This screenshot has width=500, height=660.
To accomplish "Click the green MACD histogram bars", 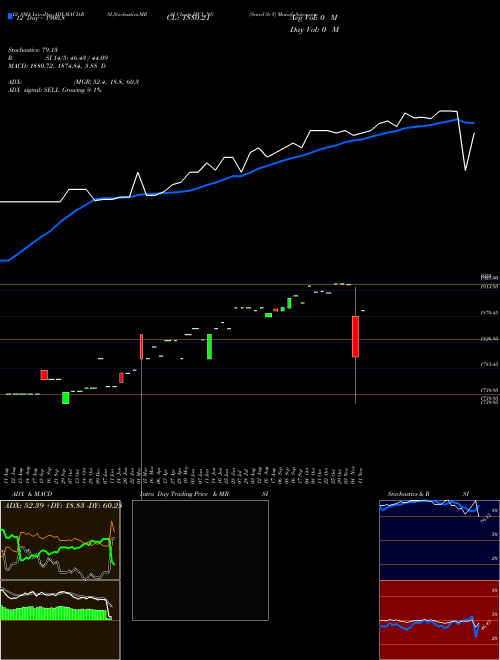I will click(x=53, y=613).
